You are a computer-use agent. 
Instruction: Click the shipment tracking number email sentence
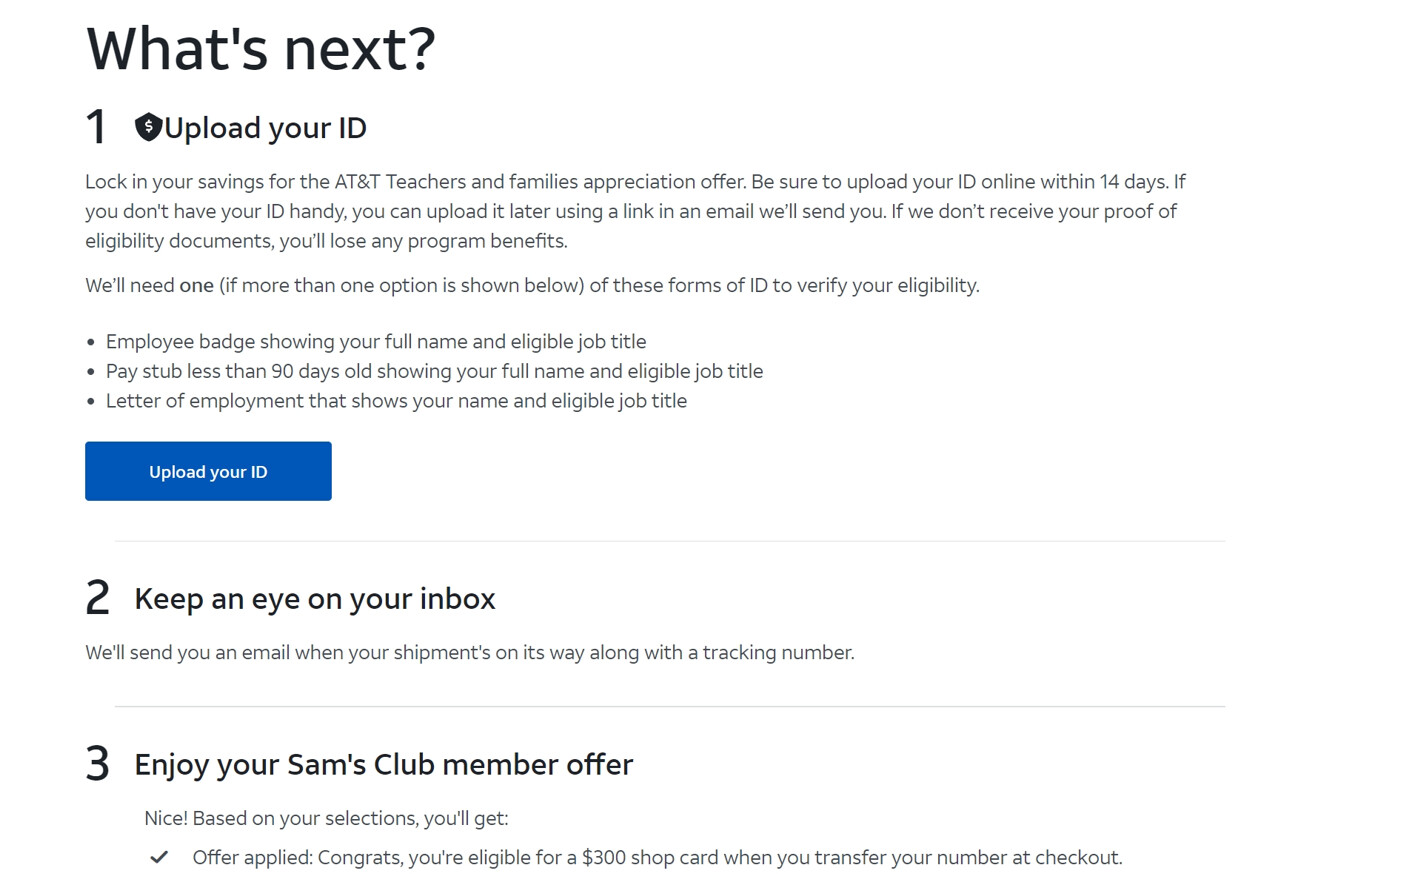tap(470, 653)
